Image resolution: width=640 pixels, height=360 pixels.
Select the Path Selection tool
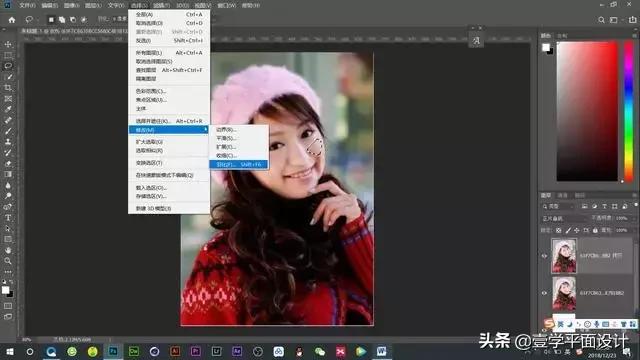point(8,229)
